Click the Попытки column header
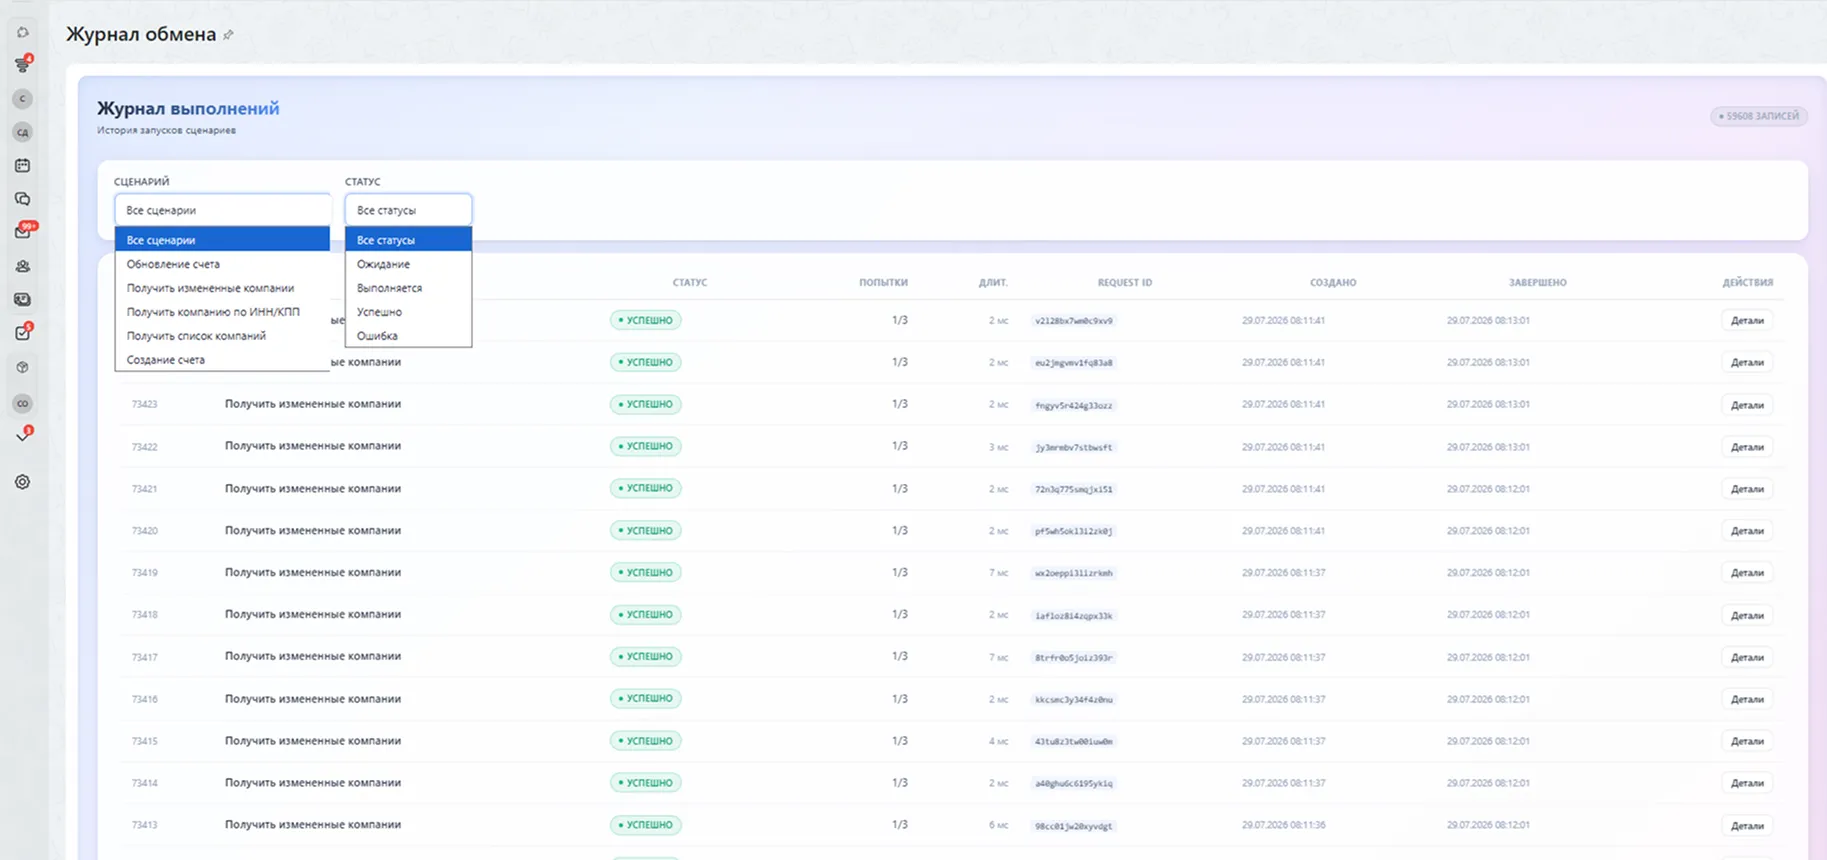The image size is (1827, 860). (x=883, y=283)
